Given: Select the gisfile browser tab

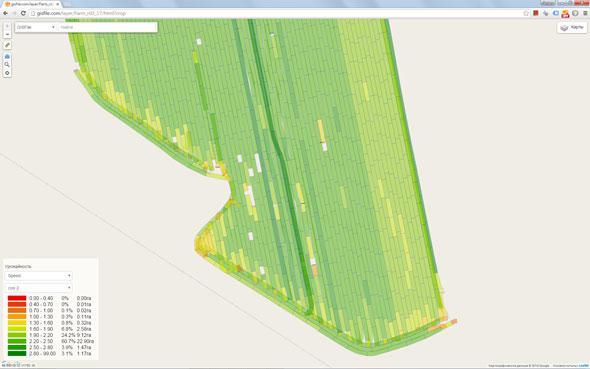Looking at the screenshot, I should (x=32, y=4).
